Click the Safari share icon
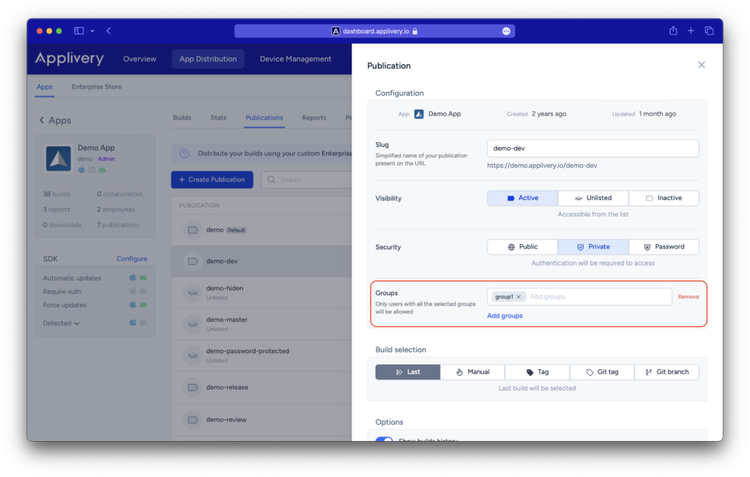Screen dimensions: 750x477 pyautogui.click(x=673, y=31)
